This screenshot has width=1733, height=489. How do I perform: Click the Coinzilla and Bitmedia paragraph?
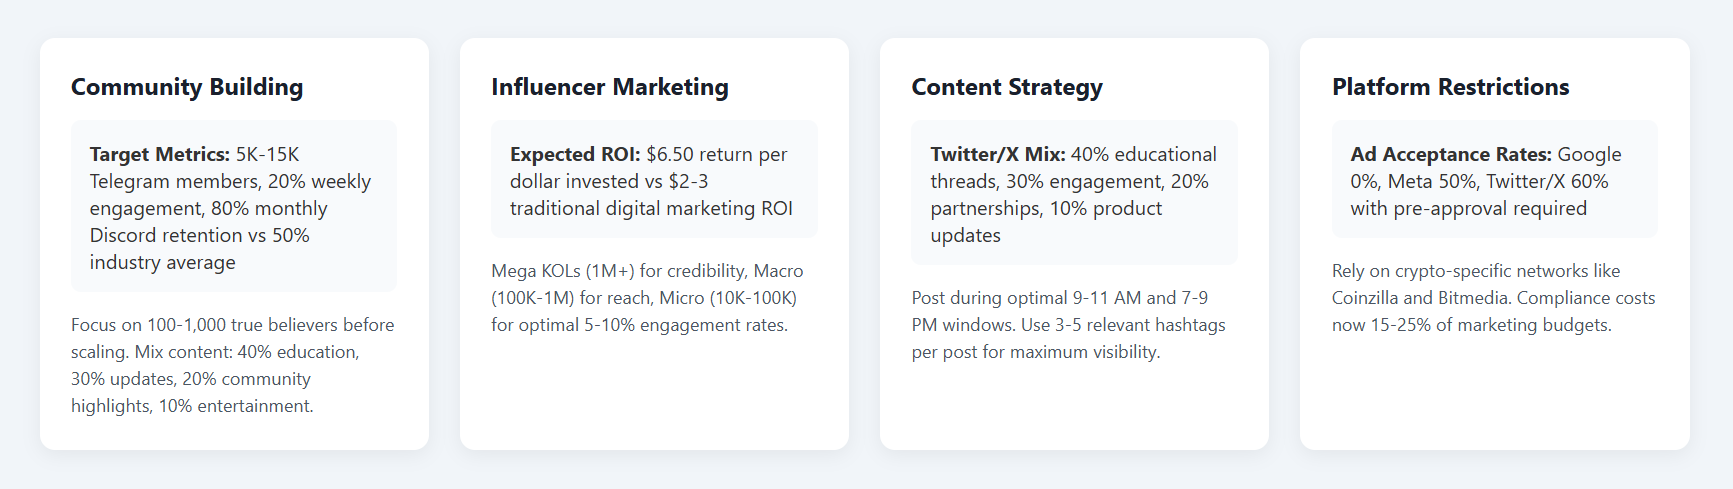click(1493, 297)
